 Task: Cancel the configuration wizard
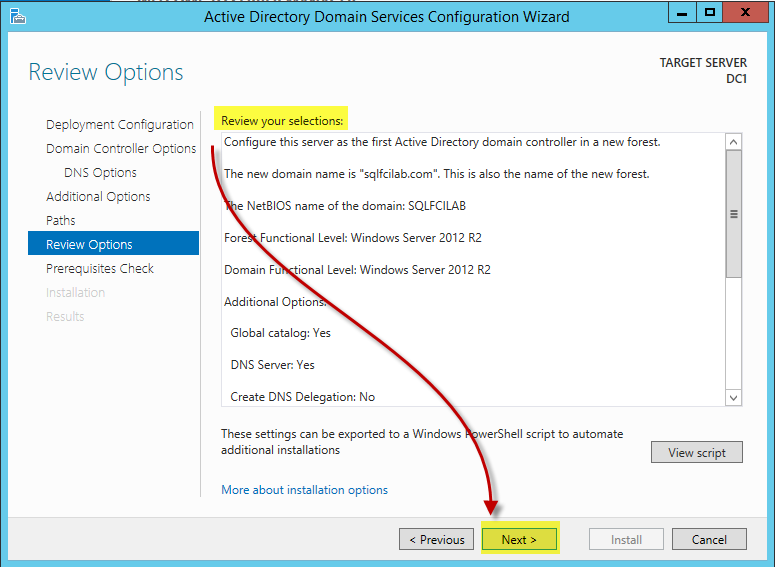point(709,539)
